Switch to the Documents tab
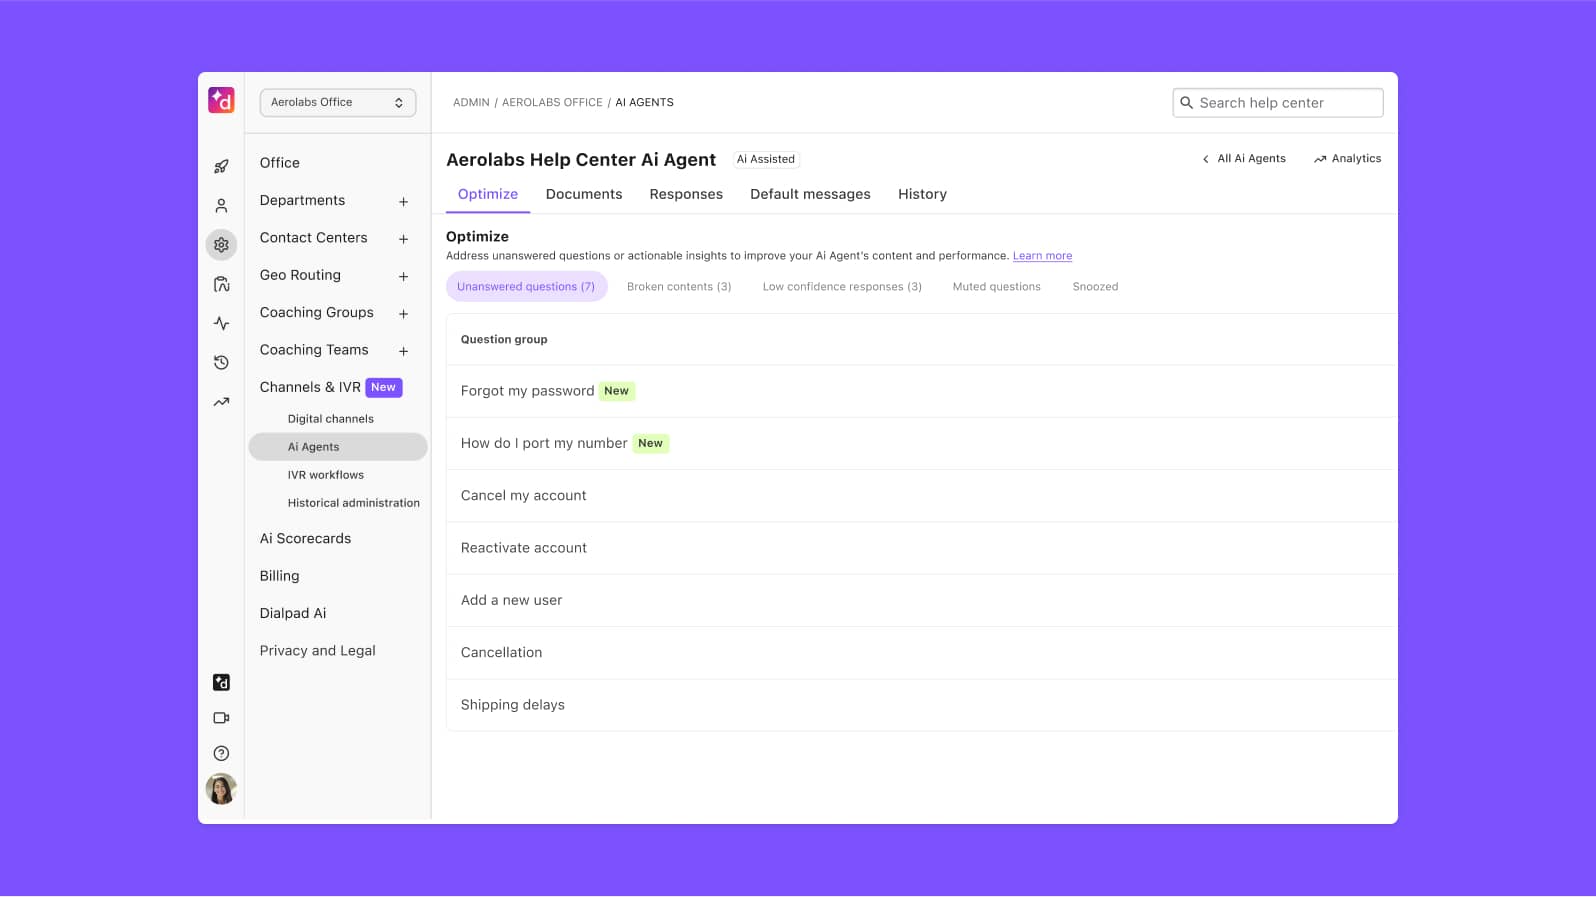Viewport: 1596px width, 897px height. [x=584, y=195]
